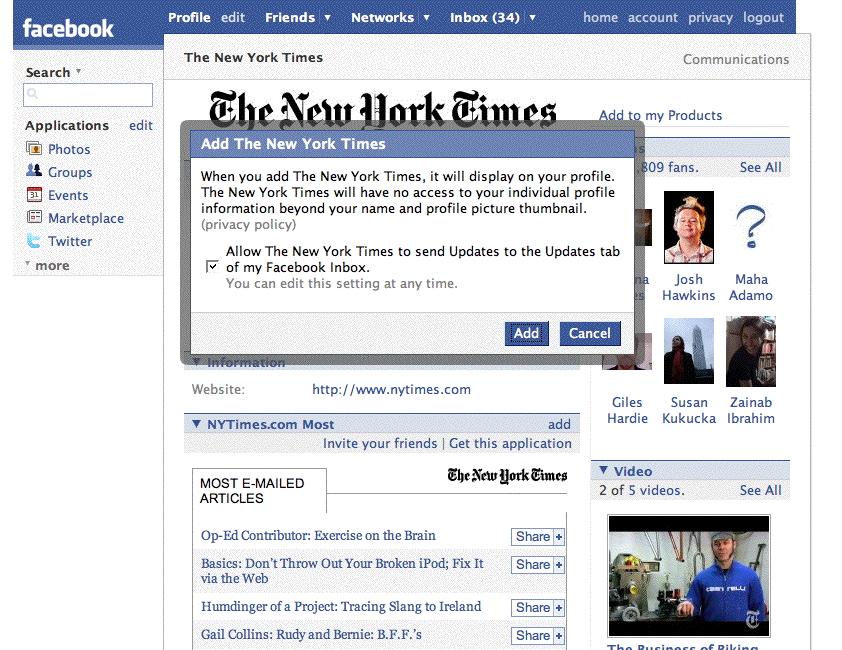
Task: Expand the Networks dropdown menu
Action: click(427, 18)
